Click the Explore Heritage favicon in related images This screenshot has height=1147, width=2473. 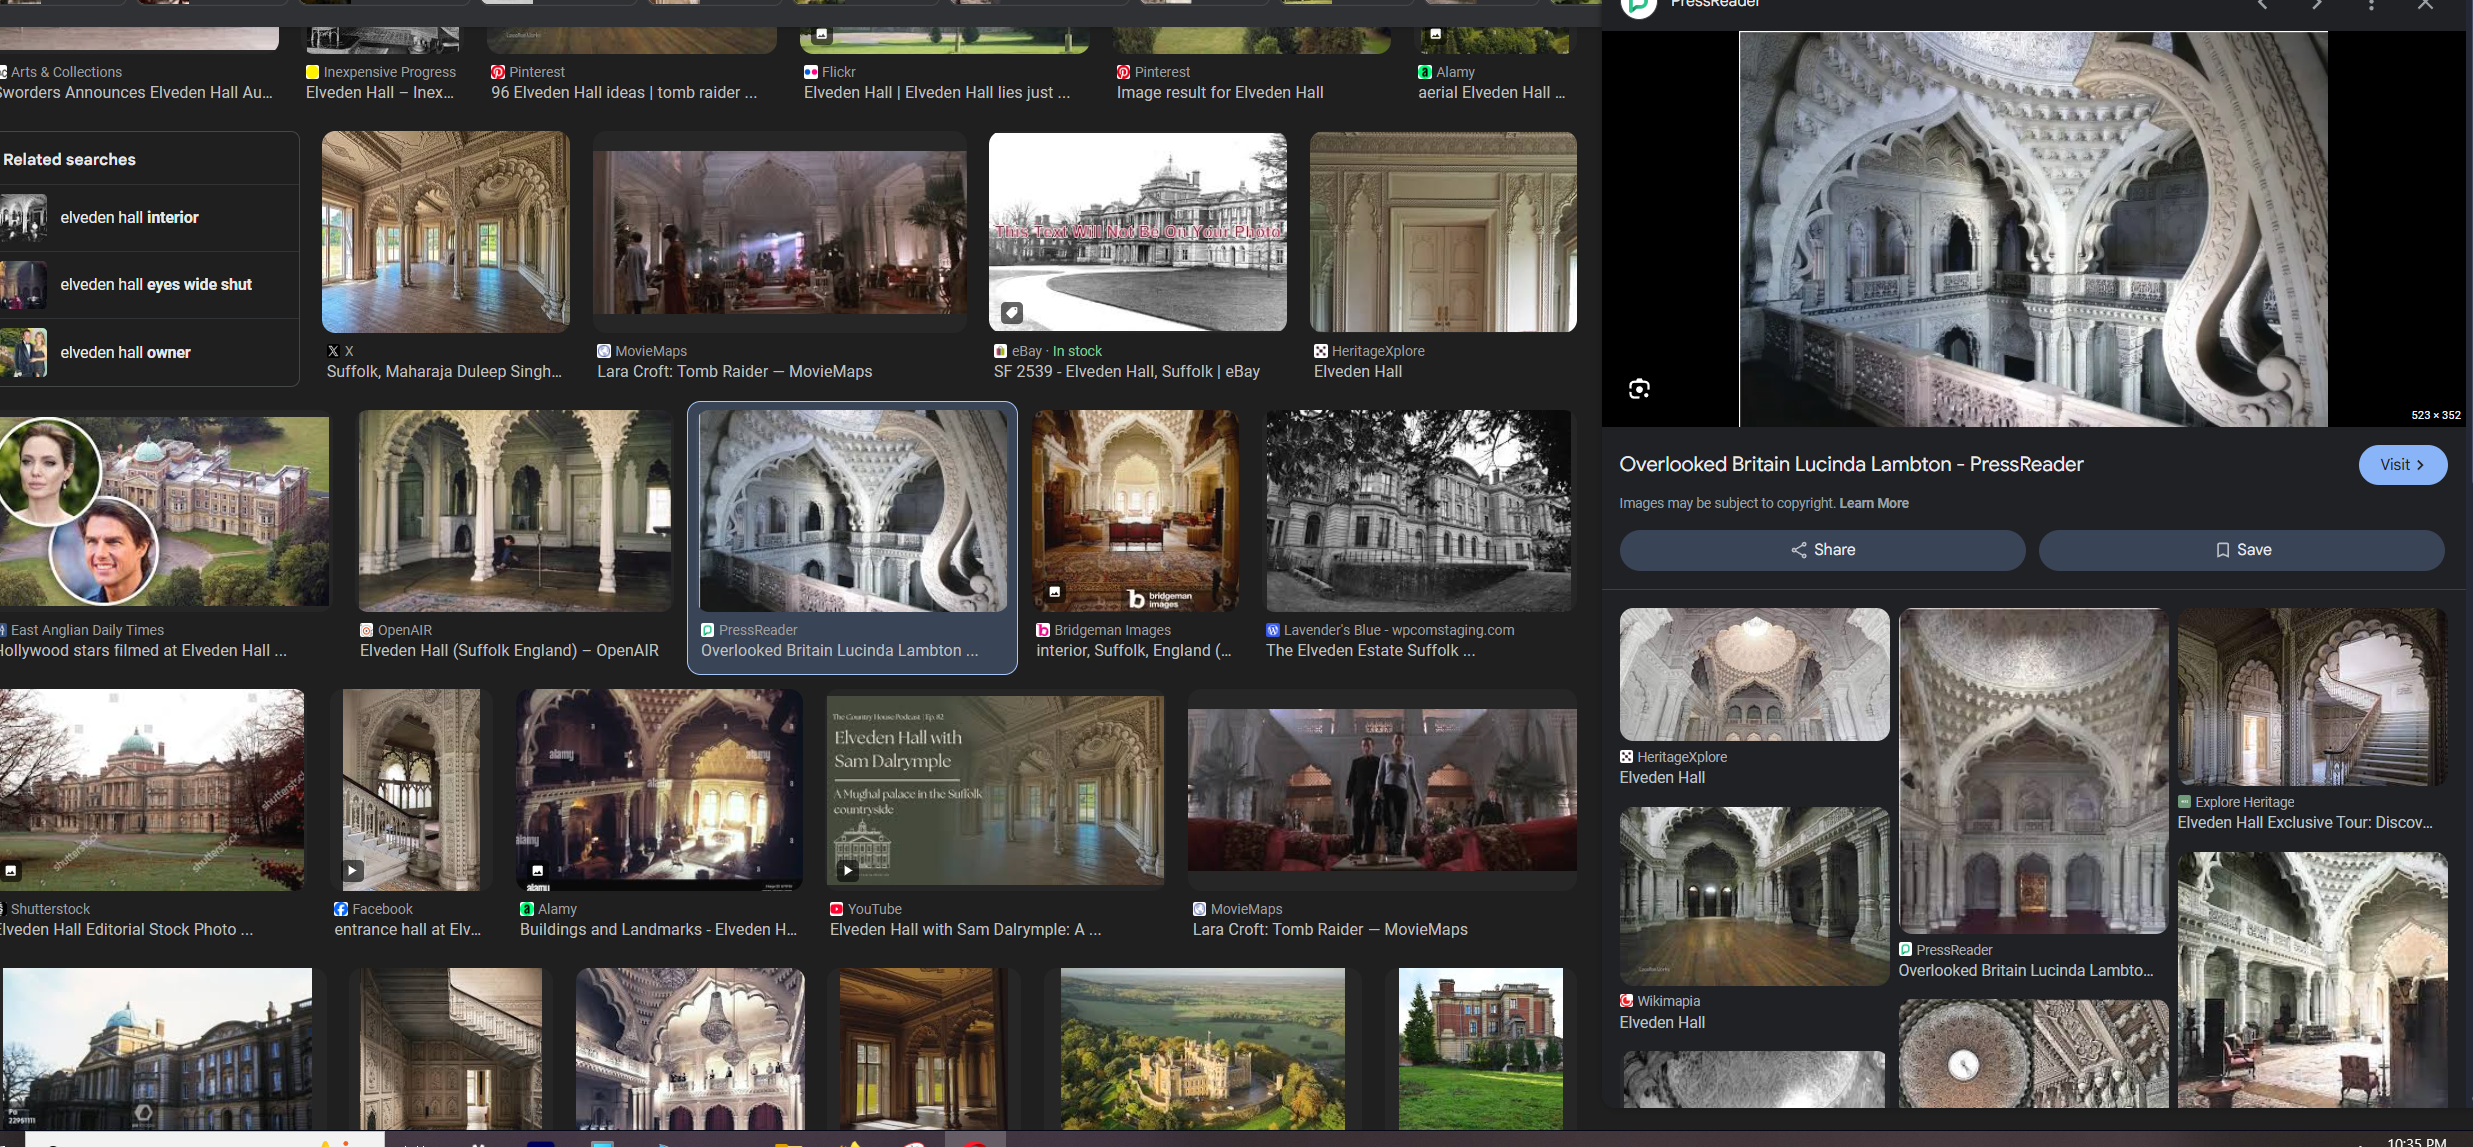(x=2185, y=802)
